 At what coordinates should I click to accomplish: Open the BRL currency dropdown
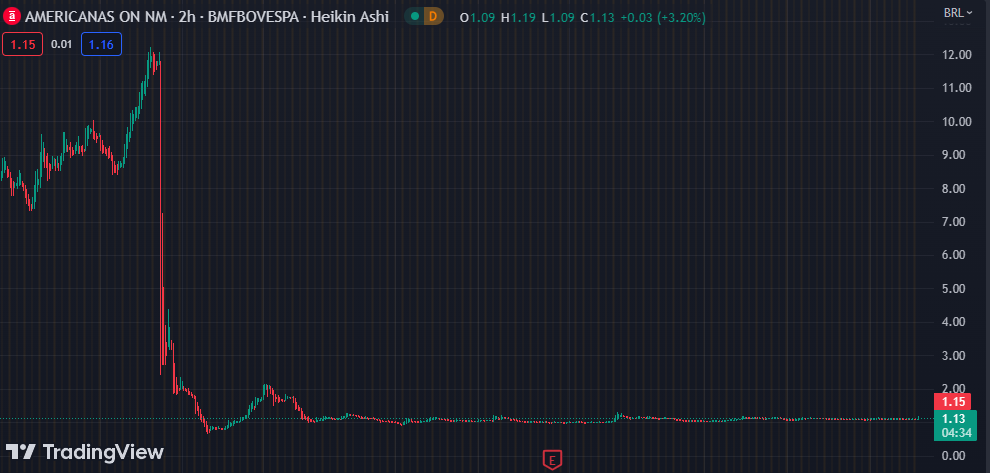click(x=958, y=12)
